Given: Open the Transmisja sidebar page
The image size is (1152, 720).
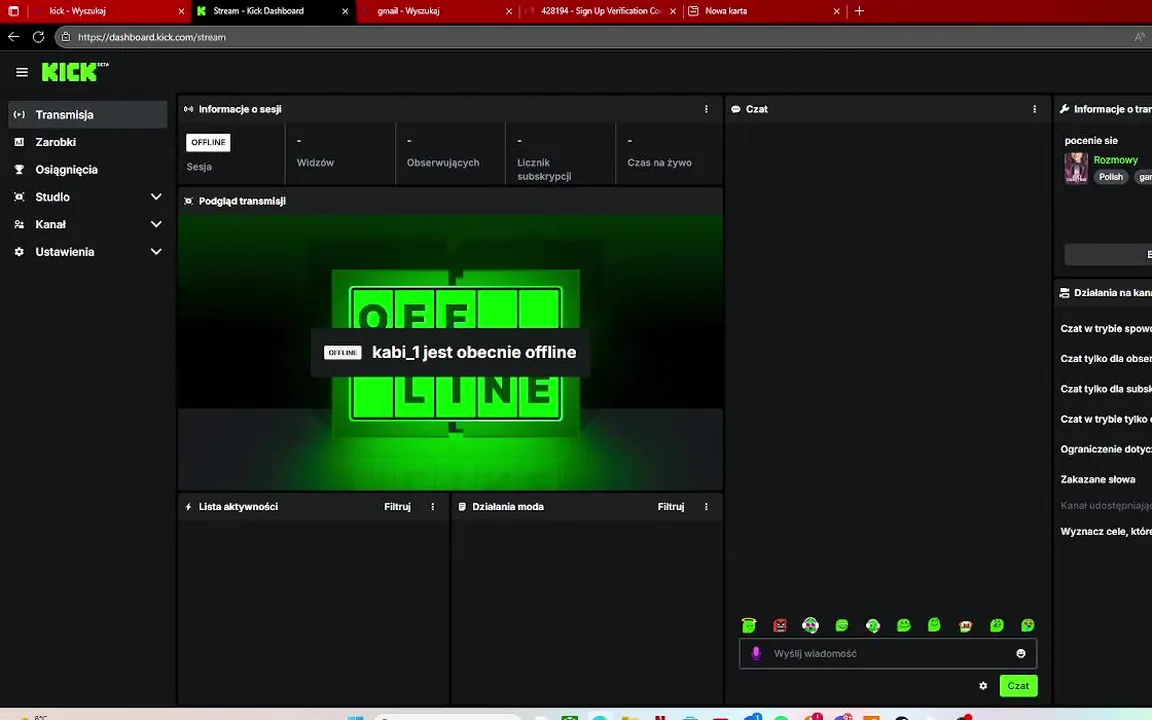Looking at the screenshot, I should [x=87, y=115].
